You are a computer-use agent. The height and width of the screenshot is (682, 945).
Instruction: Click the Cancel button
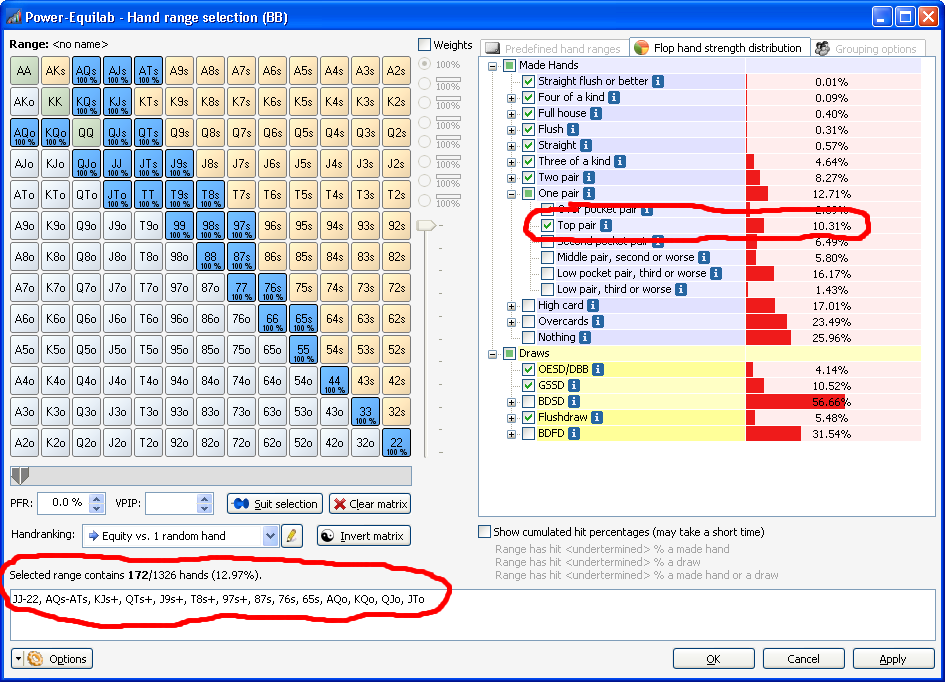pos(803,659)
